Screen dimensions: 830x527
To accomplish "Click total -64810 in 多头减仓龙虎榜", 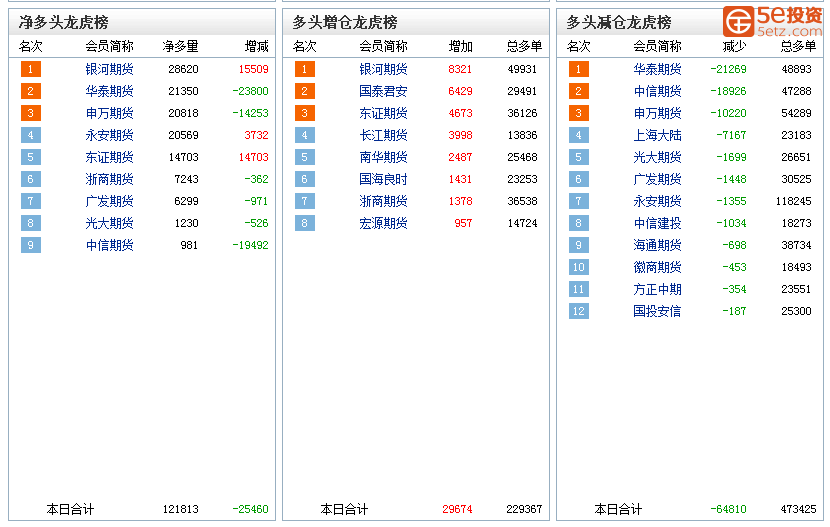I will [728, 510].
